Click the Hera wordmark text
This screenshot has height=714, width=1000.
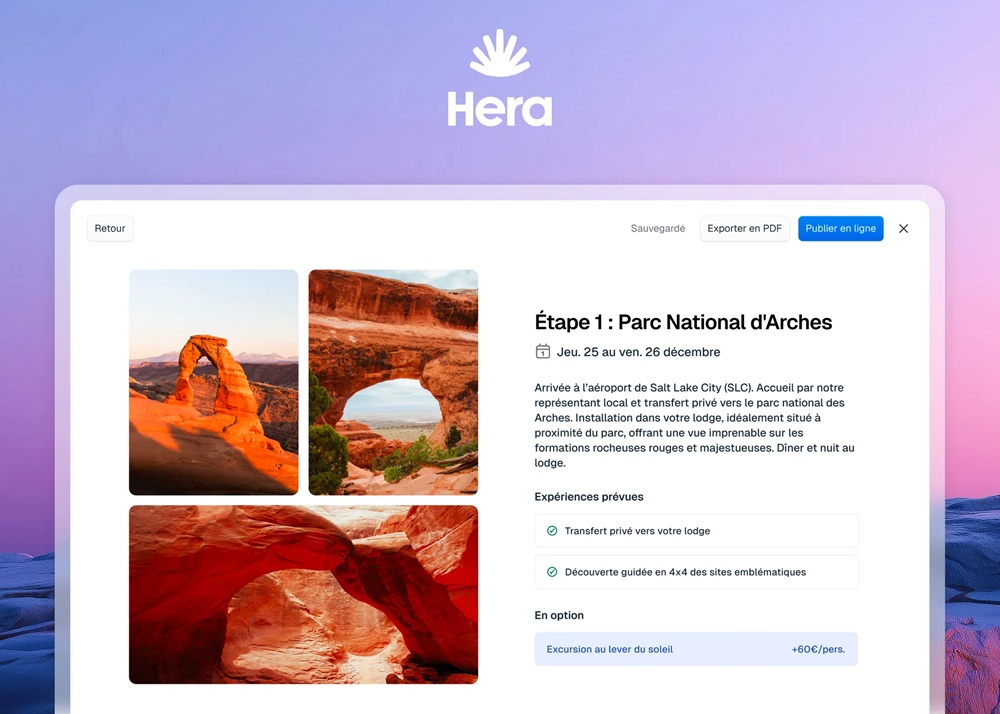(x=499, y=109)
